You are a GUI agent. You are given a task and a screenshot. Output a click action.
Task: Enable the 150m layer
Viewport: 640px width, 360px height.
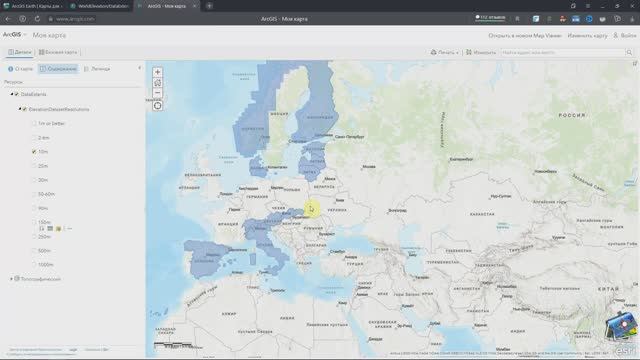point(34,222)
